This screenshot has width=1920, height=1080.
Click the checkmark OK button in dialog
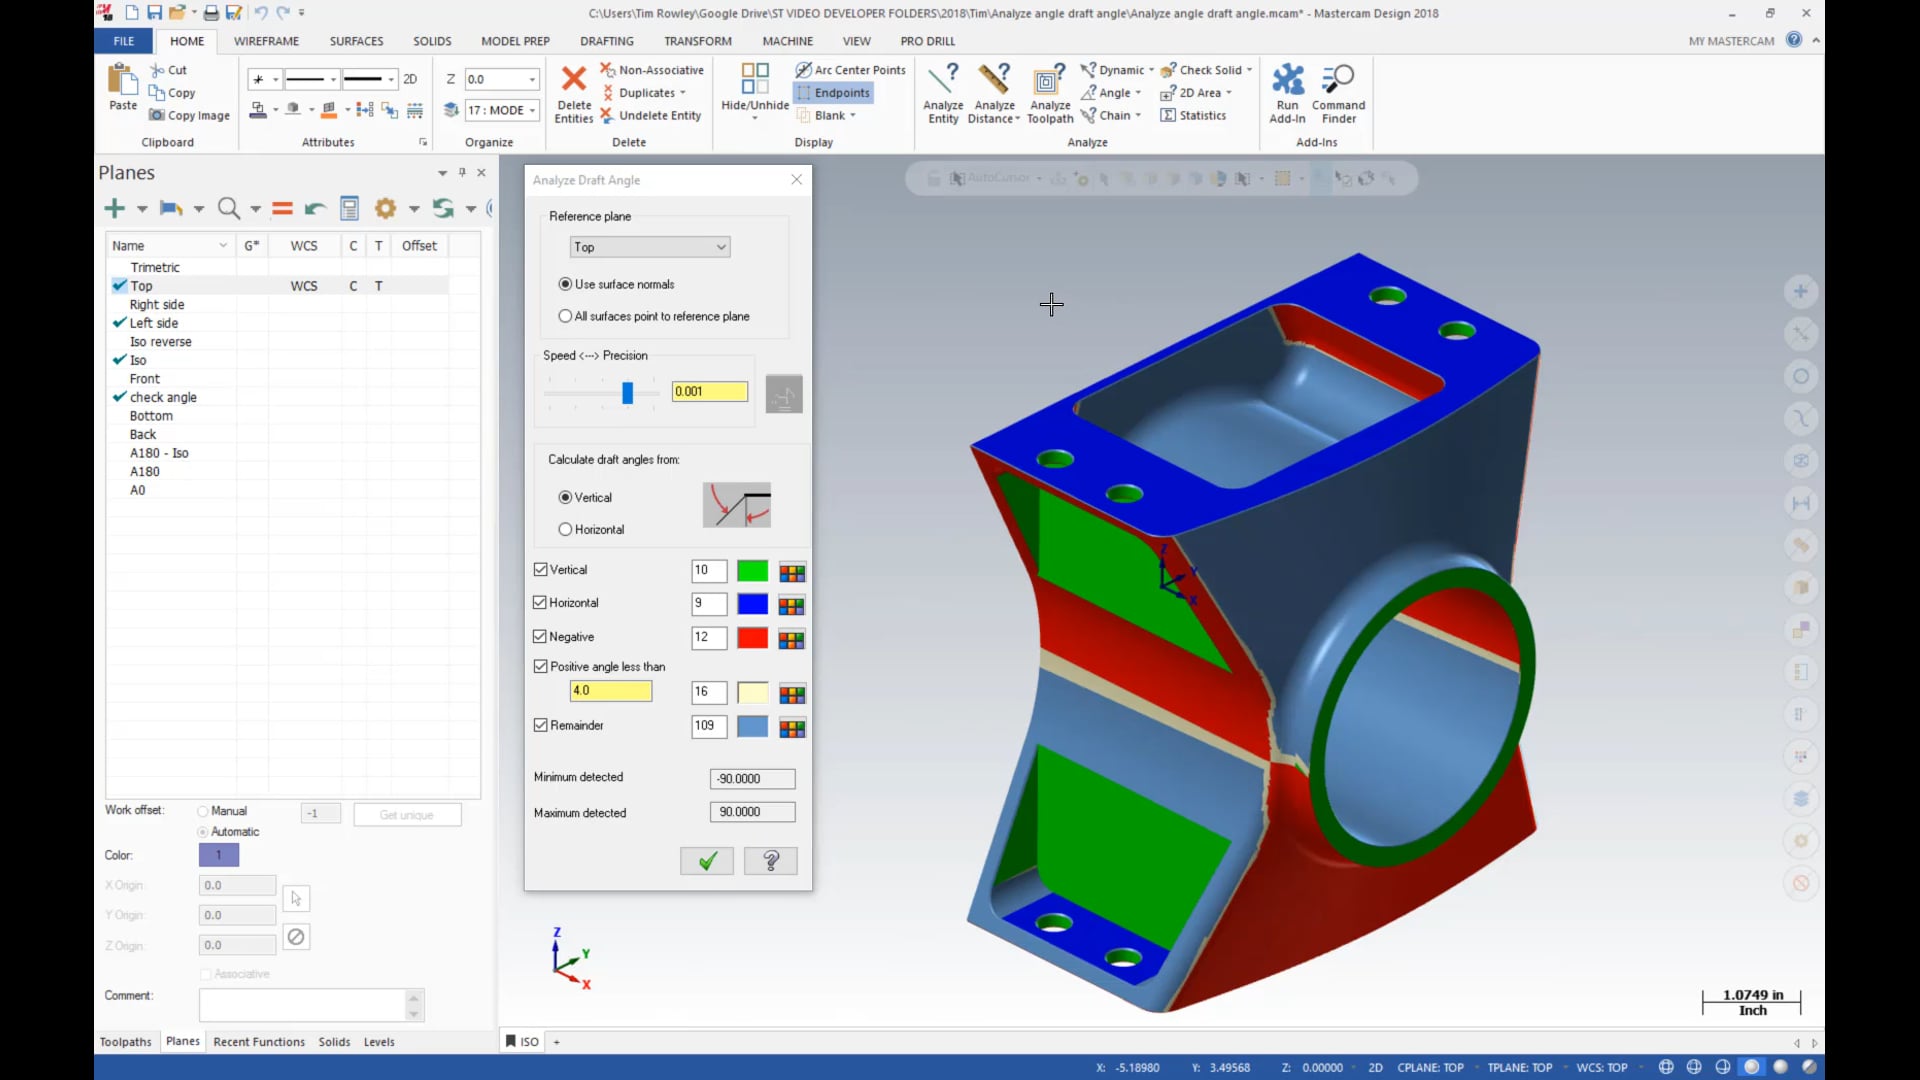(x=707, y=860)
